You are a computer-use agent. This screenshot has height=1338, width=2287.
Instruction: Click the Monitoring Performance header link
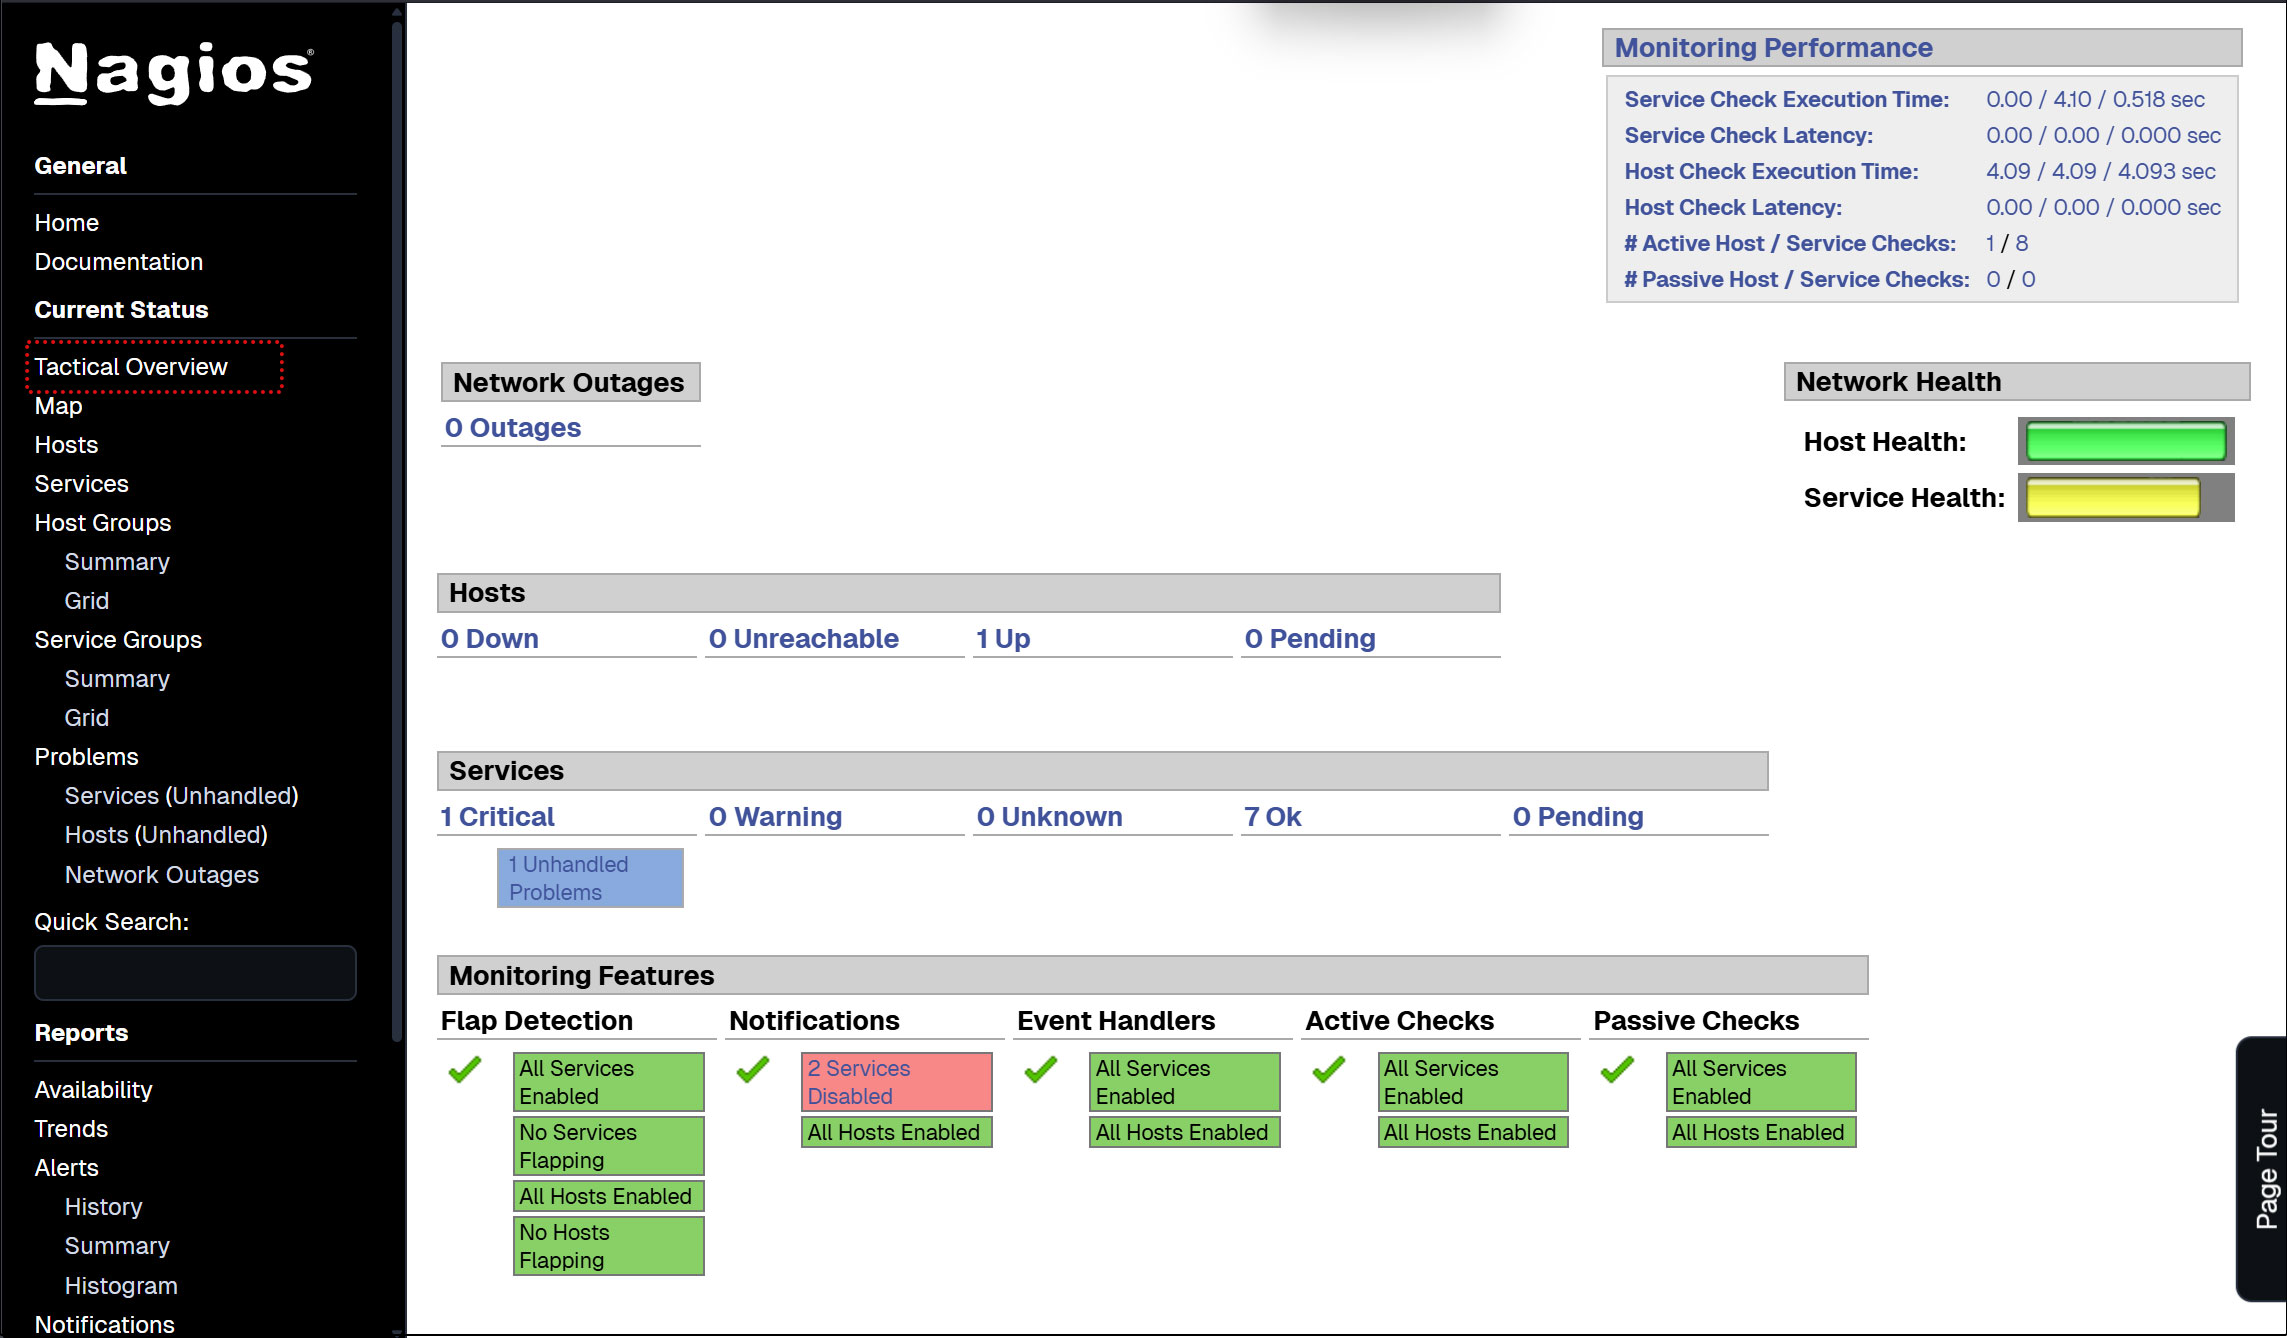click(1773, 48)
